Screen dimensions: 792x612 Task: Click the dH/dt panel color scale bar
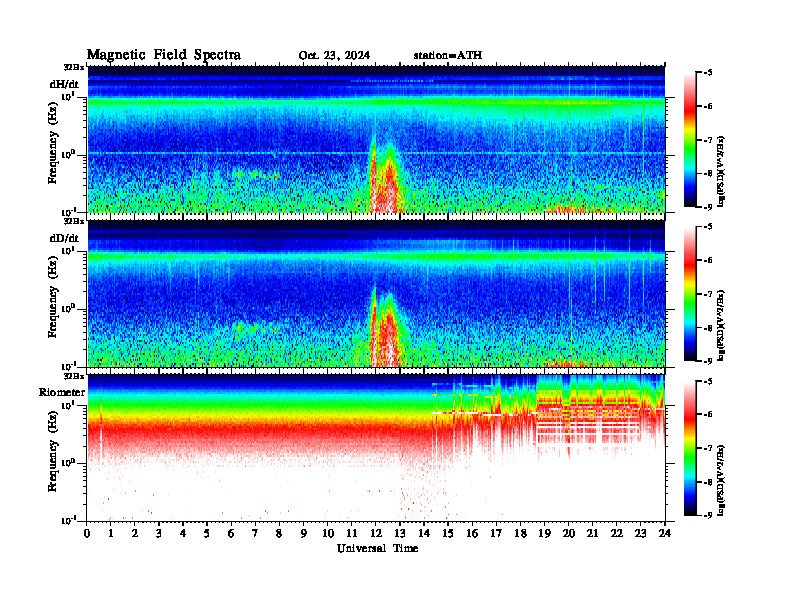point(690,139)
